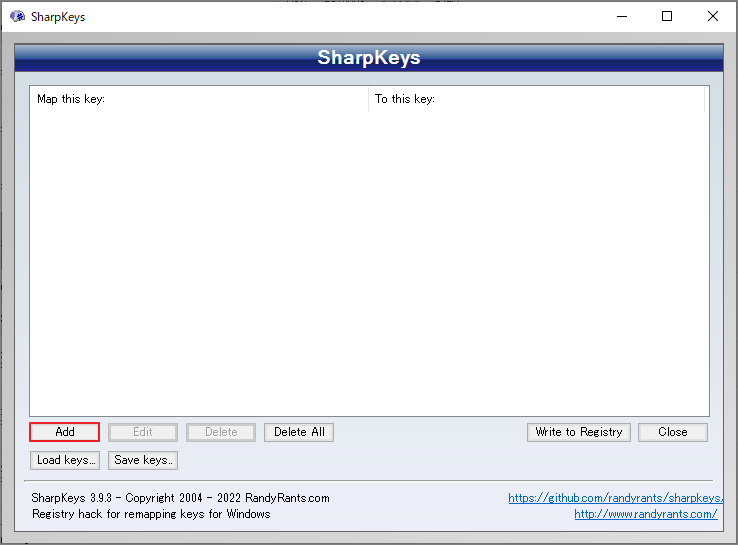Select the 'Map this key' column header
This screenshot has height=545, width=738.
199,99
